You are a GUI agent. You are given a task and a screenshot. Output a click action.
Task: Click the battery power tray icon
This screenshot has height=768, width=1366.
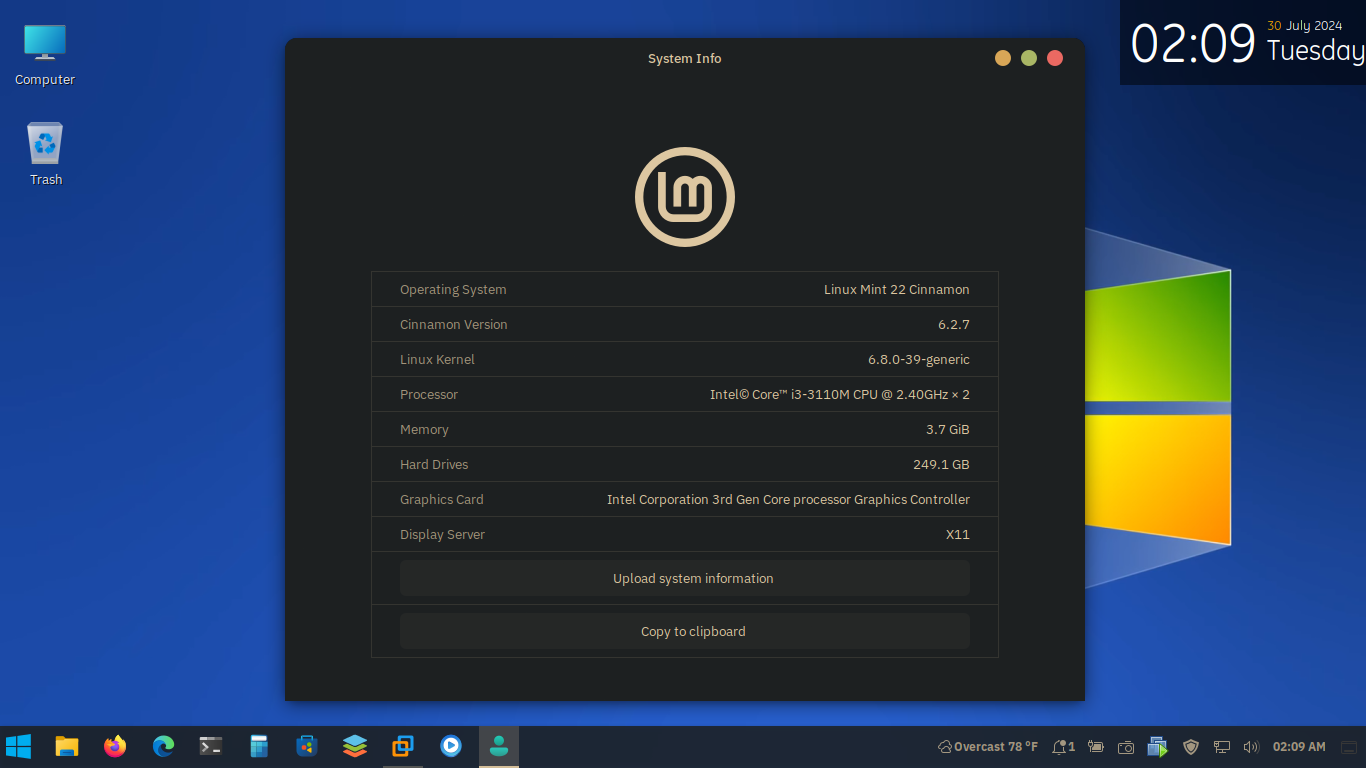(1096, 747)
